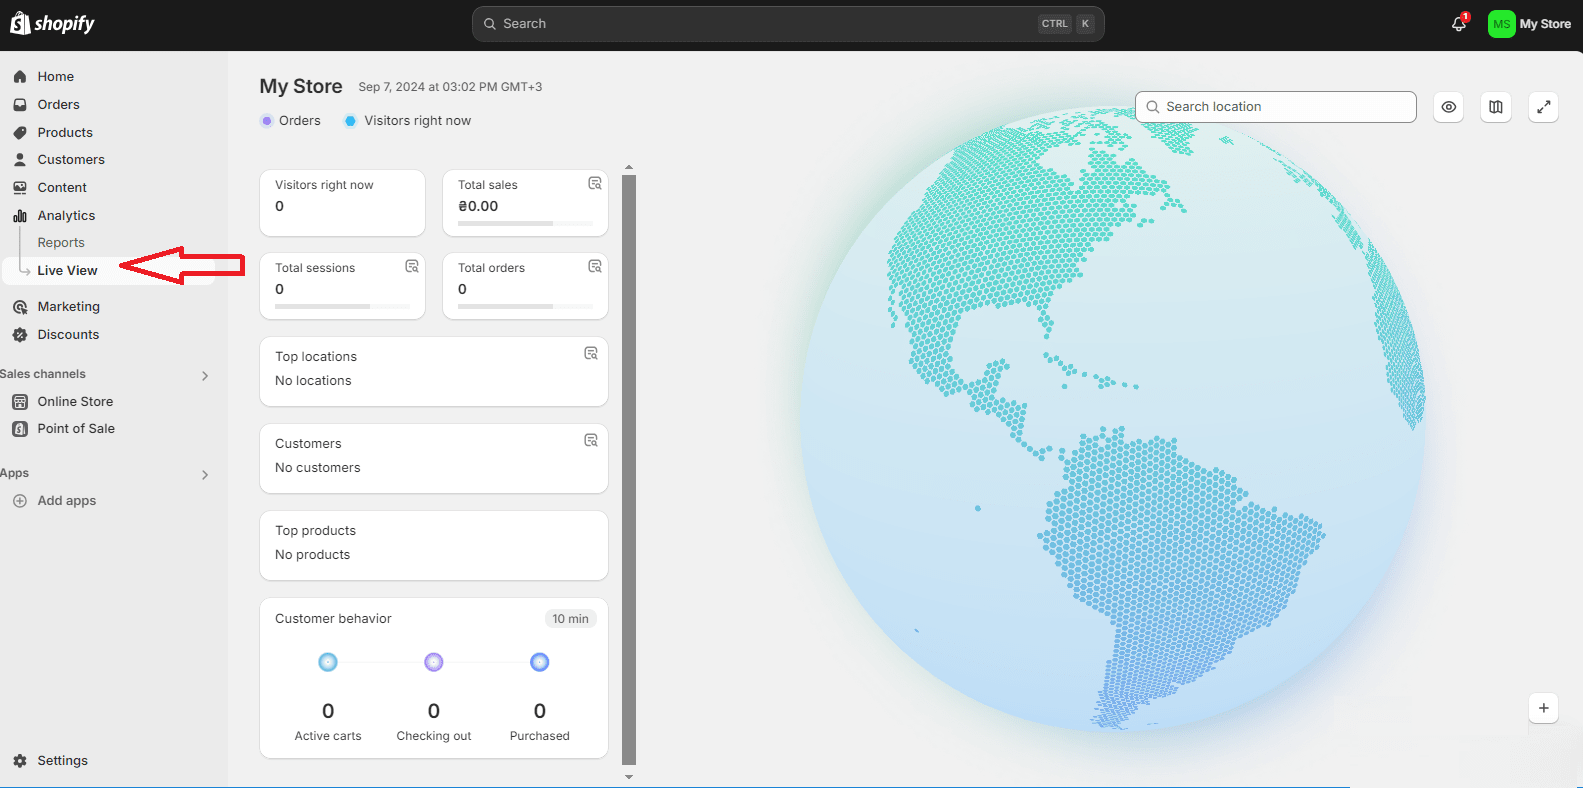Expand the globe to full screen

(1544, 107)
